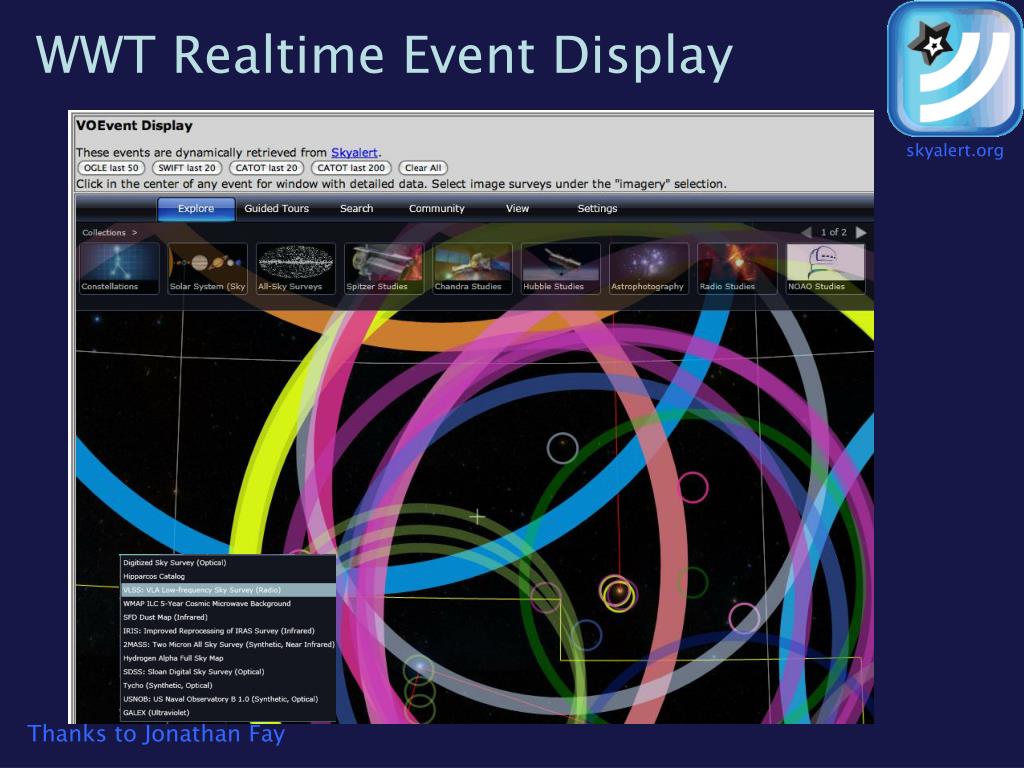The image size is (1024, 768).
Task: Expand the Collections breadcrumb
Action: click(x=110, y=232)
